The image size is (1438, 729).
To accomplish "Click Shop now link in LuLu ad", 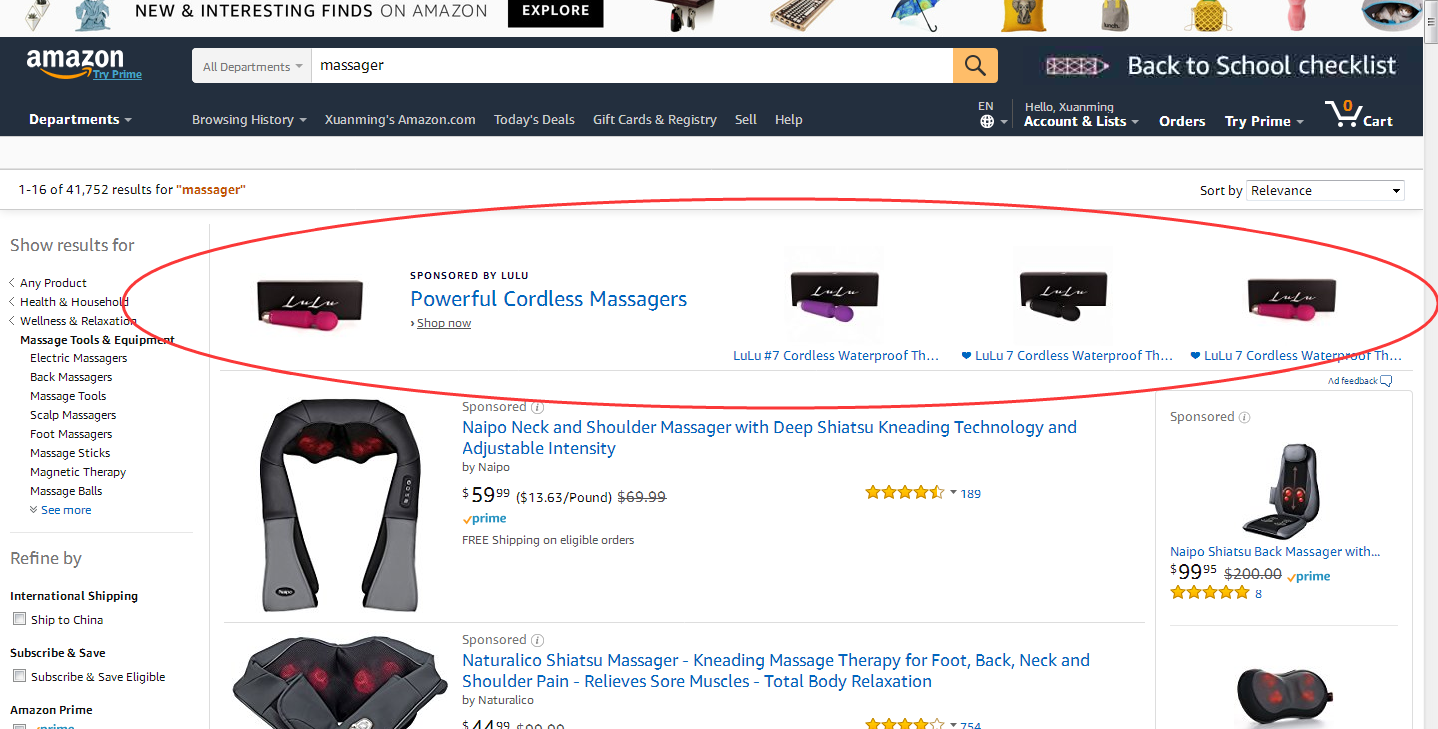I will coord(444,323).
